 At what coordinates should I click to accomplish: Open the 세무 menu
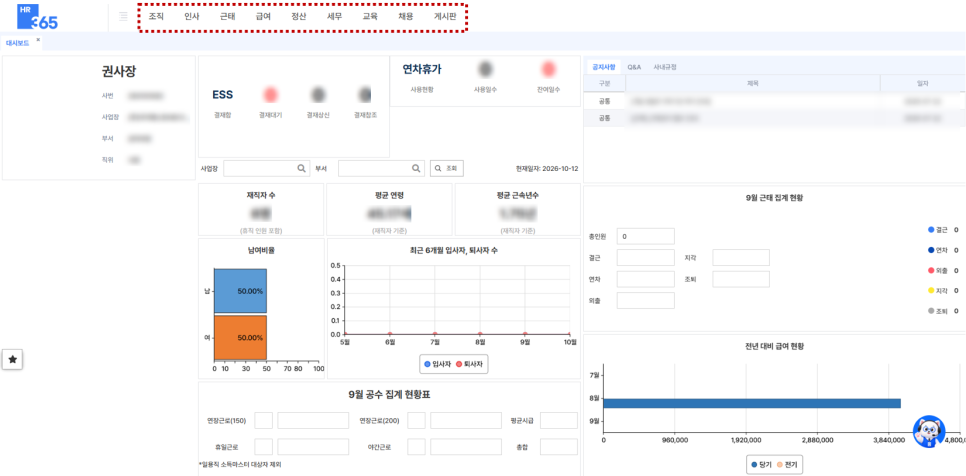point(335,17)
